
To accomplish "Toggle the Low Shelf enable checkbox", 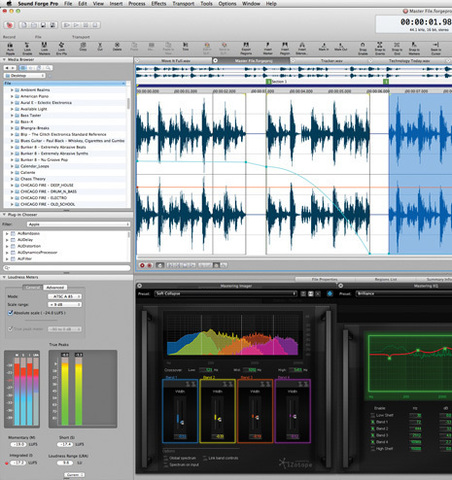I will click(373, 415).
